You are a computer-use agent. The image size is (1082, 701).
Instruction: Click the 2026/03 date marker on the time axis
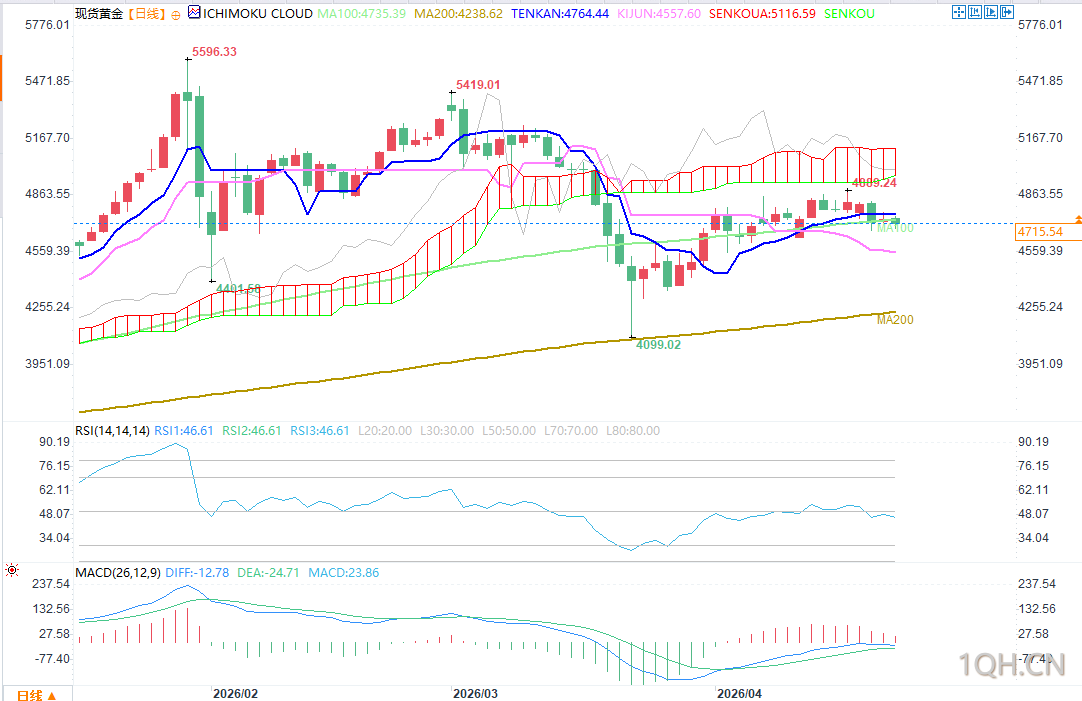click(475, 693)
